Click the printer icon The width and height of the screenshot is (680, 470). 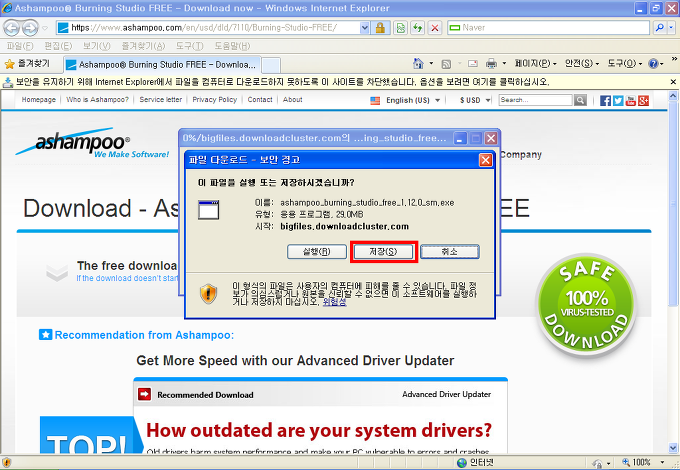pyautogui.click(x=491, y=64)
